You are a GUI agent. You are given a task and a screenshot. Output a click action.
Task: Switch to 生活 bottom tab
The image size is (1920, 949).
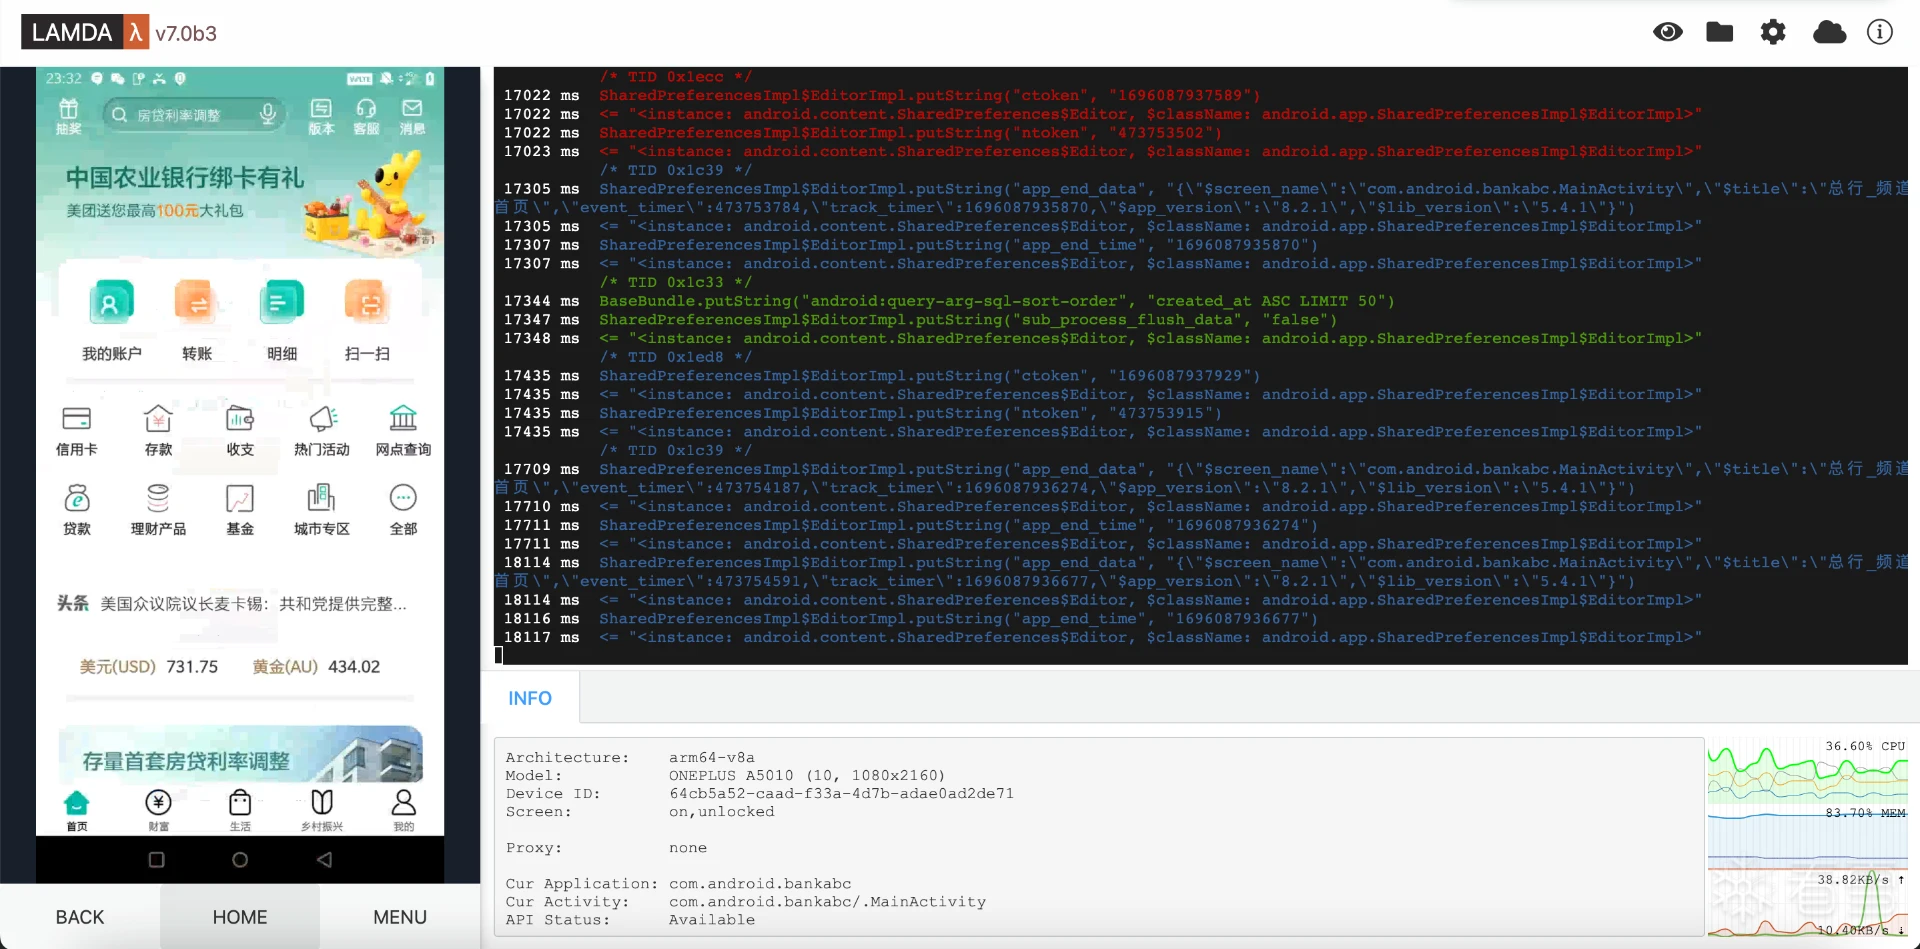pos(240,810)
